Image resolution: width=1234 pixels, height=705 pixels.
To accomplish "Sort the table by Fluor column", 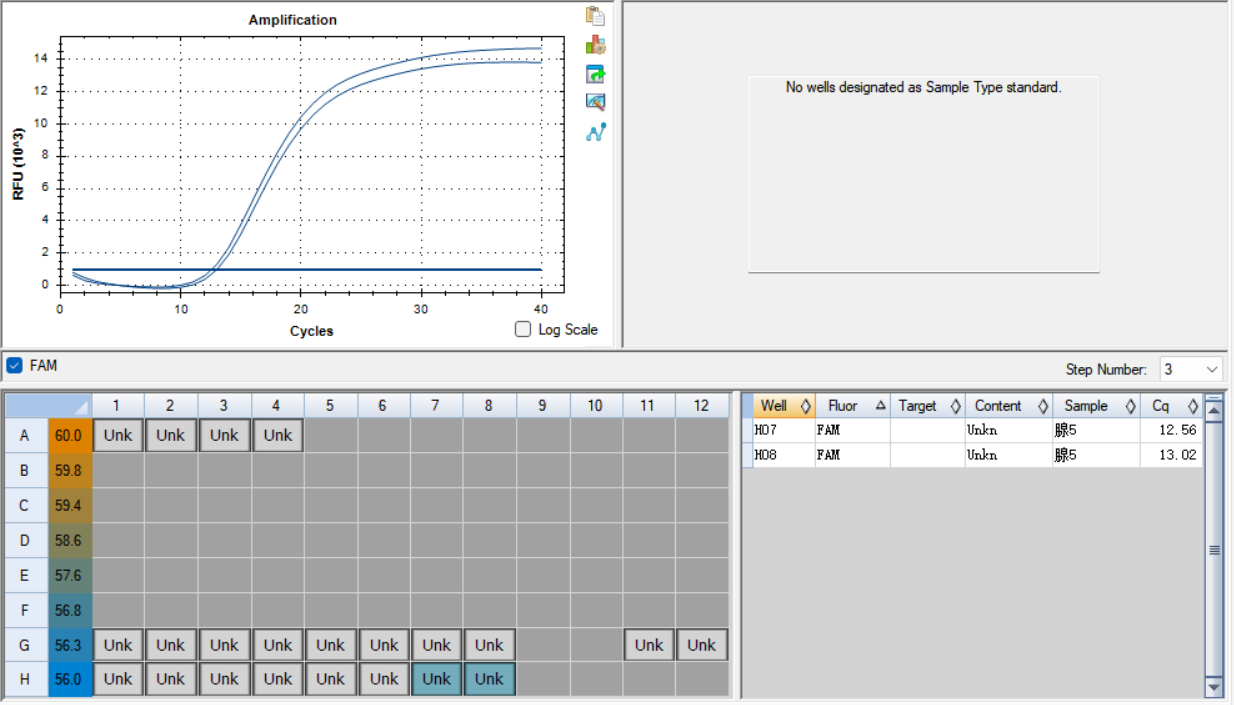I will pos(852,406).
